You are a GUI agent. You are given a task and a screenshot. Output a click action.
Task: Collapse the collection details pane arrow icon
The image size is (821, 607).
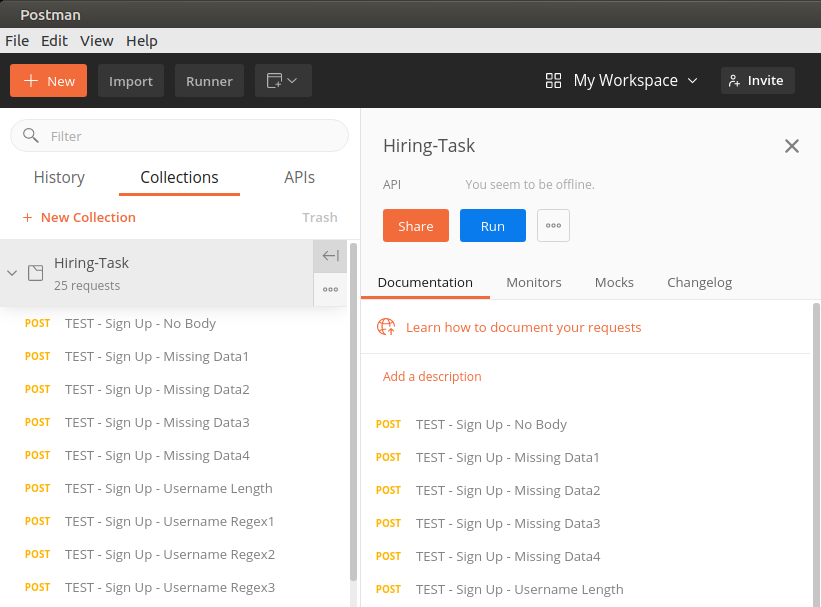(x=330, y=256)
